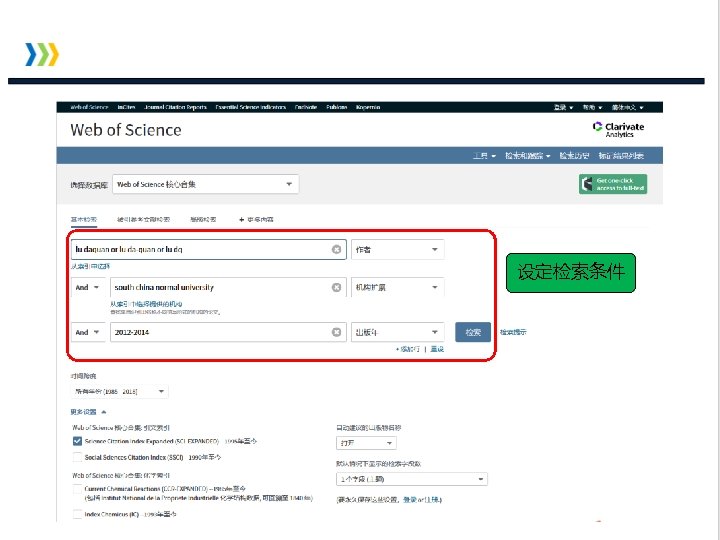Open the 检索和跟踪 menu
This screenshot has height=540, width=720.
click(528, 156)
